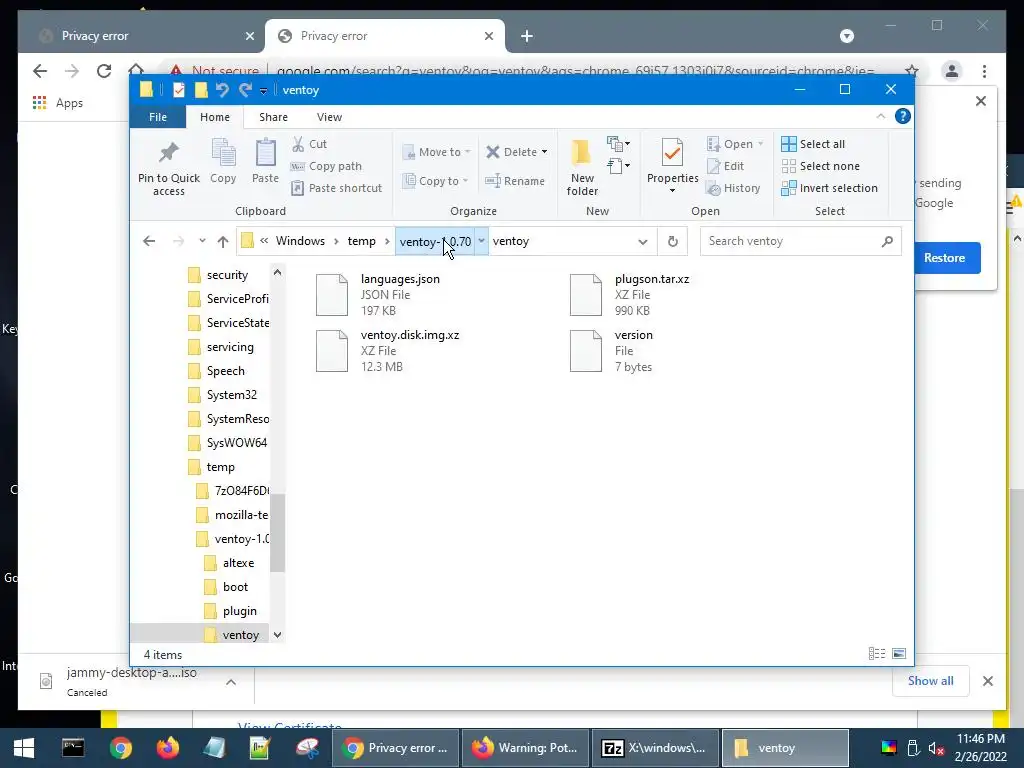Viewport: 1024px width, 768px height.
Task: Click Redo in the quick access toolbar
Action: tap(246, 89)
